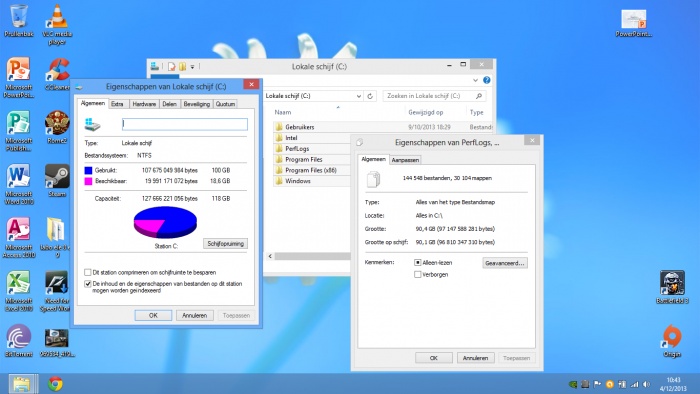Uncheck the index file contents checkbox
Screen dimensions: 700x394
(x=88, y=284)
